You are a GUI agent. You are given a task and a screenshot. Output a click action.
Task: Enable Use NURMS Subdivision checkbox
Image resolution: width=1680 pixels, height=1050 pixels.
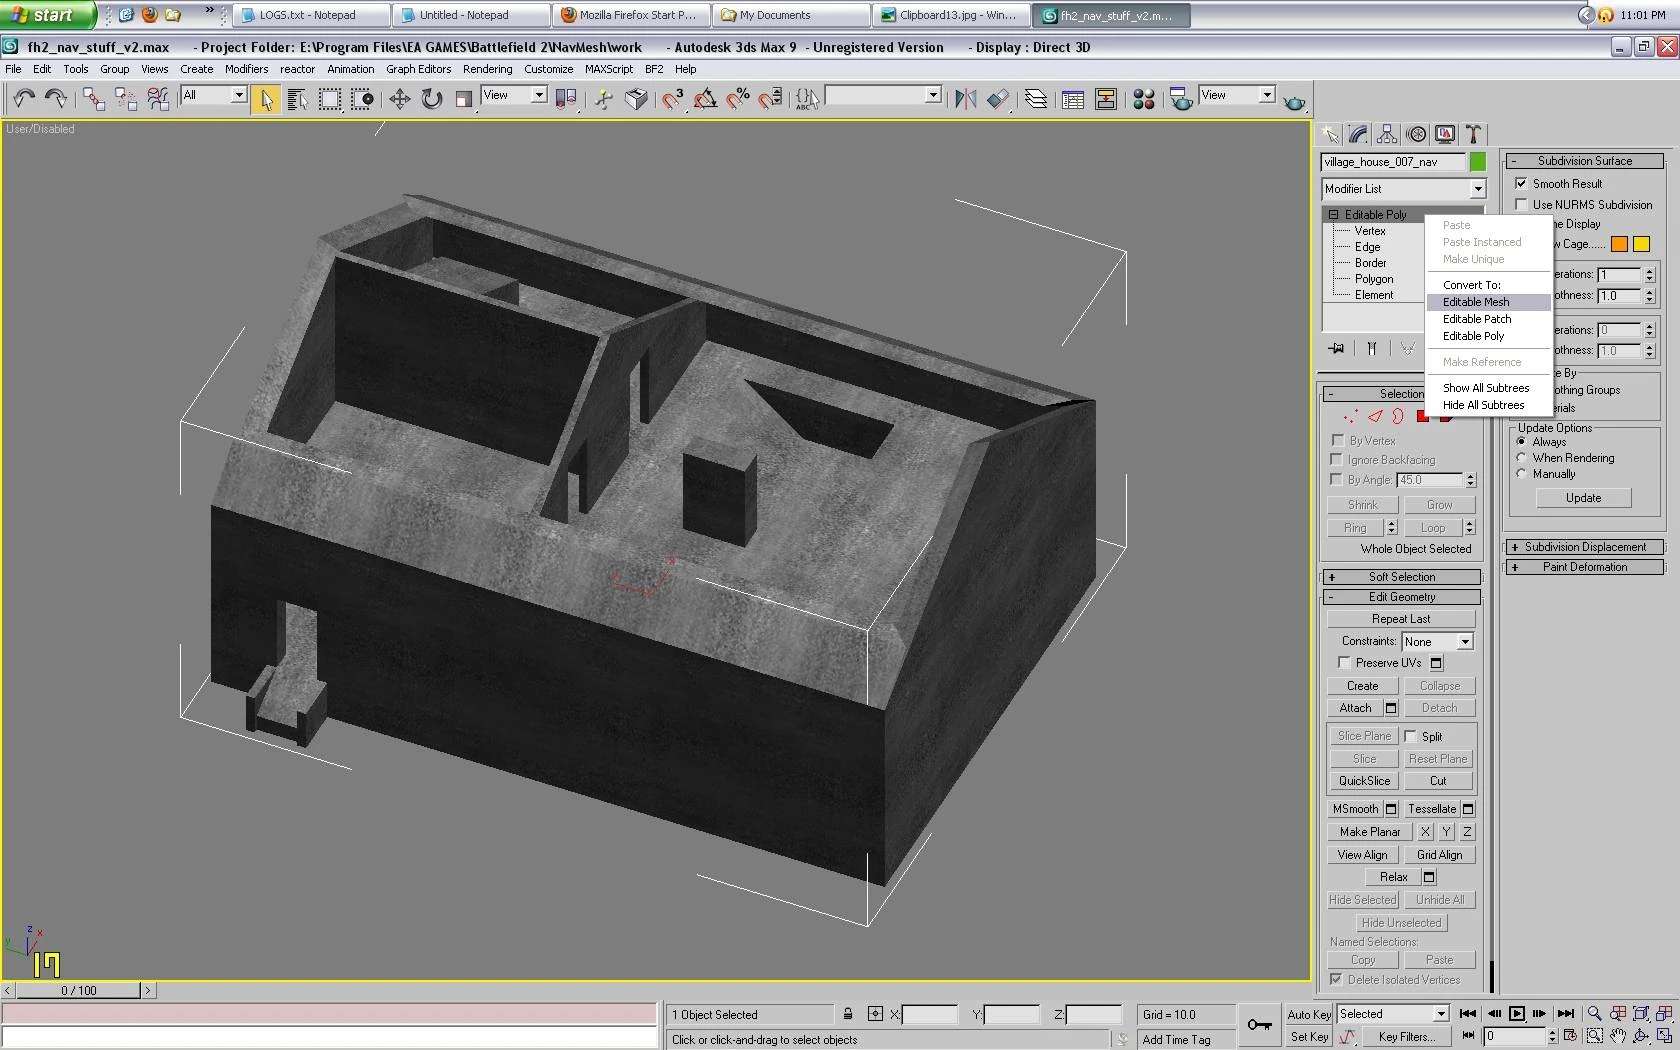point(1521,205)
